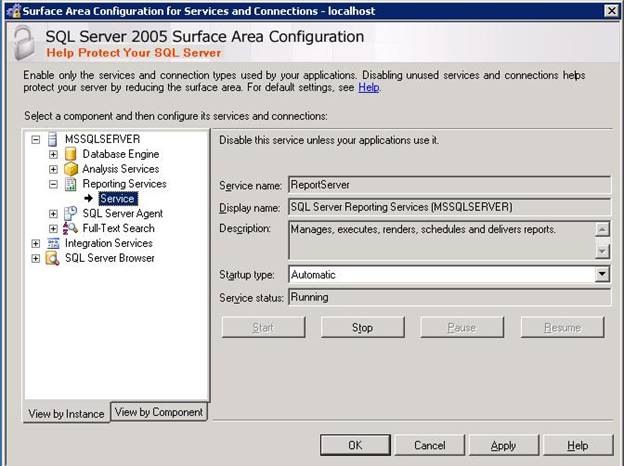624x466 pixels.
Task: Expand the Integration Services node
Action: pyautogui.click(x=36, y=244)
